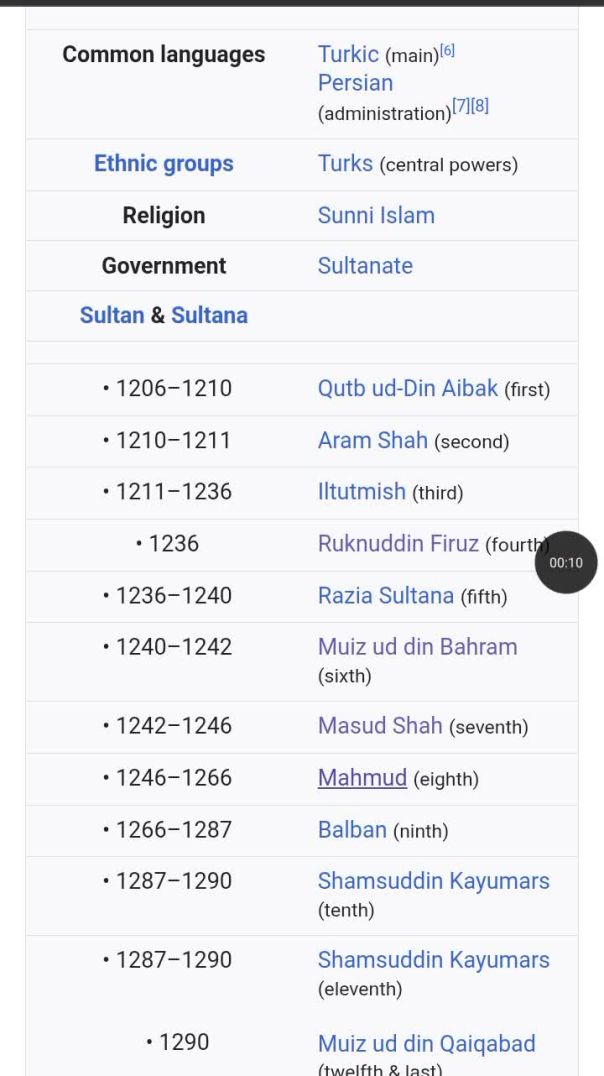Image resolution: width=604 pixels, height=1076 pixels.
Task: Click the Sunni Islam link
Action: point(376,215)
